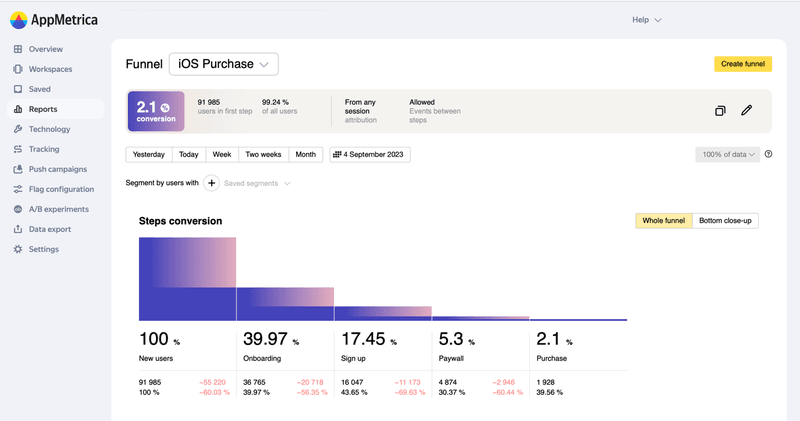
Task: Click the pencil edit funnel icon
Action: [746, 111]
